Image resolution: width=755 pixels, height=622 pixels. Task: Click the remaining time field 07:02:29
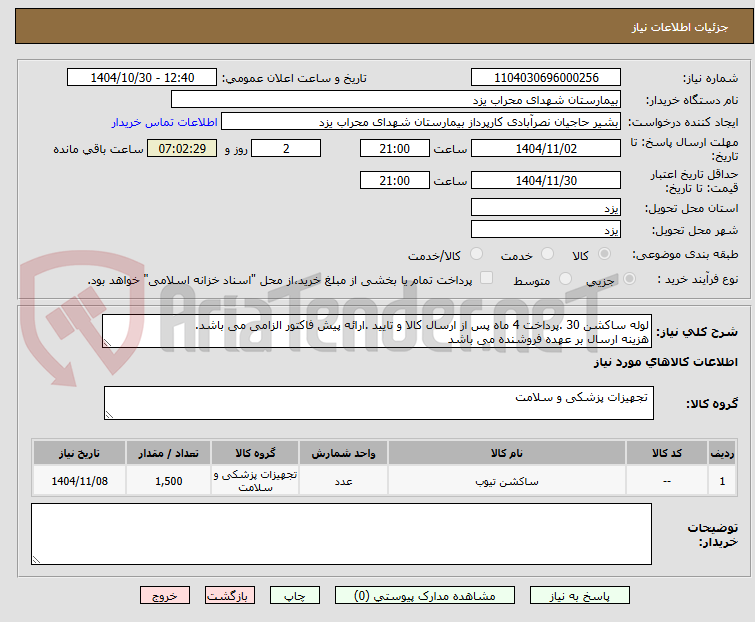182,148
